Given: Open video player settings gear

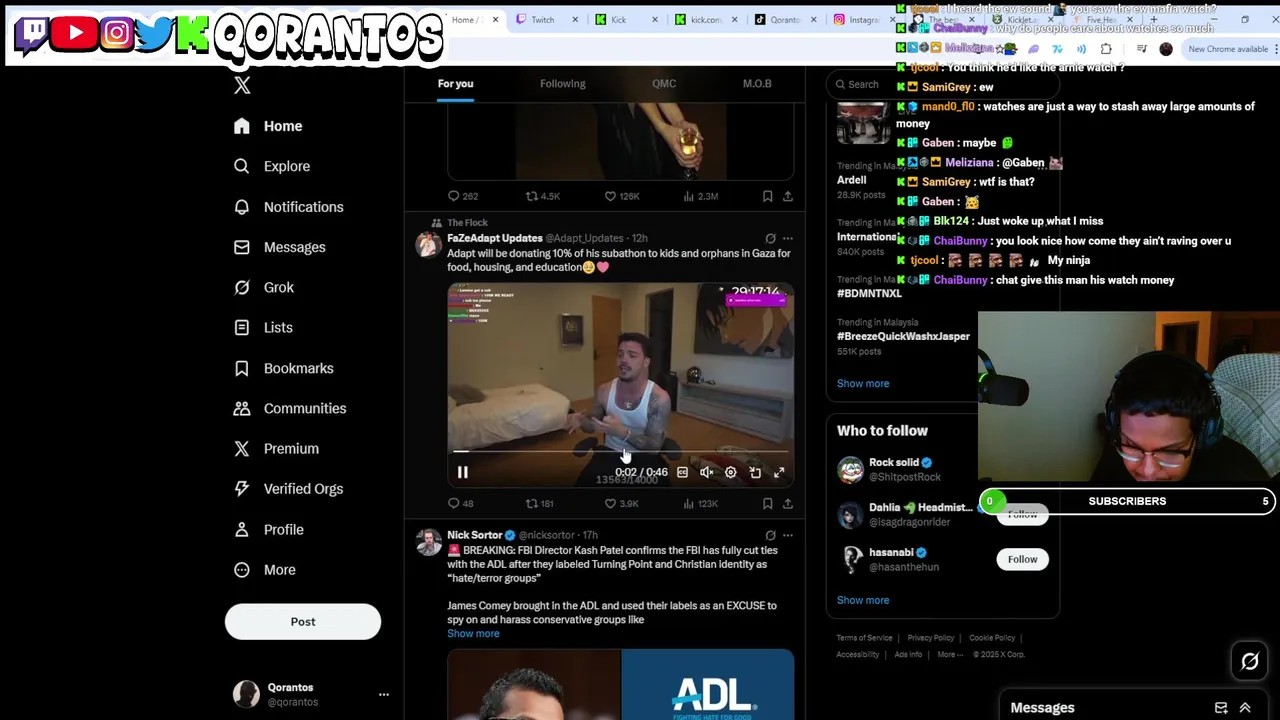Looking at the screenshot, I should [731, 472].
